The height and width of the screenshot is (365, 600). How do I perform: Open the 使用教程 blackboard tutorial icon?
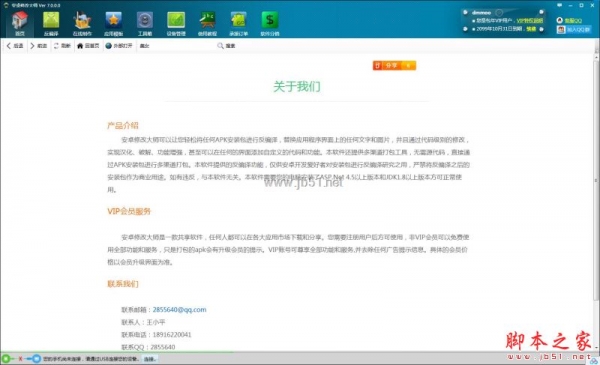[207, 23]
